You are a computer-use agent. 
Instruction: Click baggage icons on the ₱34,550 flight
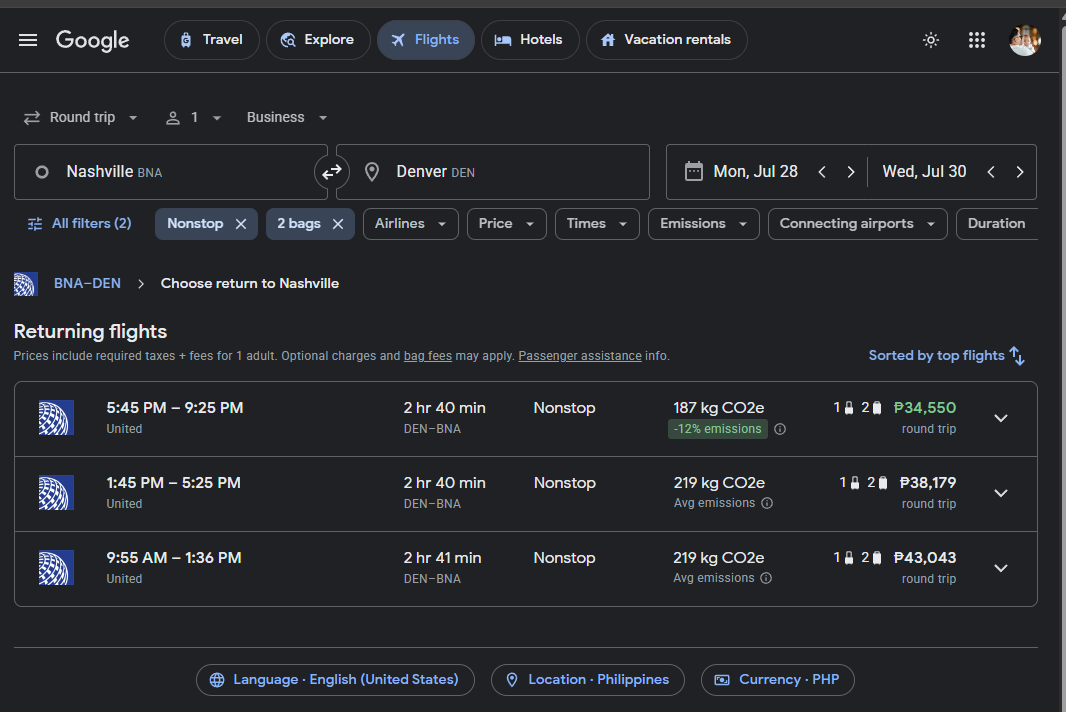click(x=858, y=407)
